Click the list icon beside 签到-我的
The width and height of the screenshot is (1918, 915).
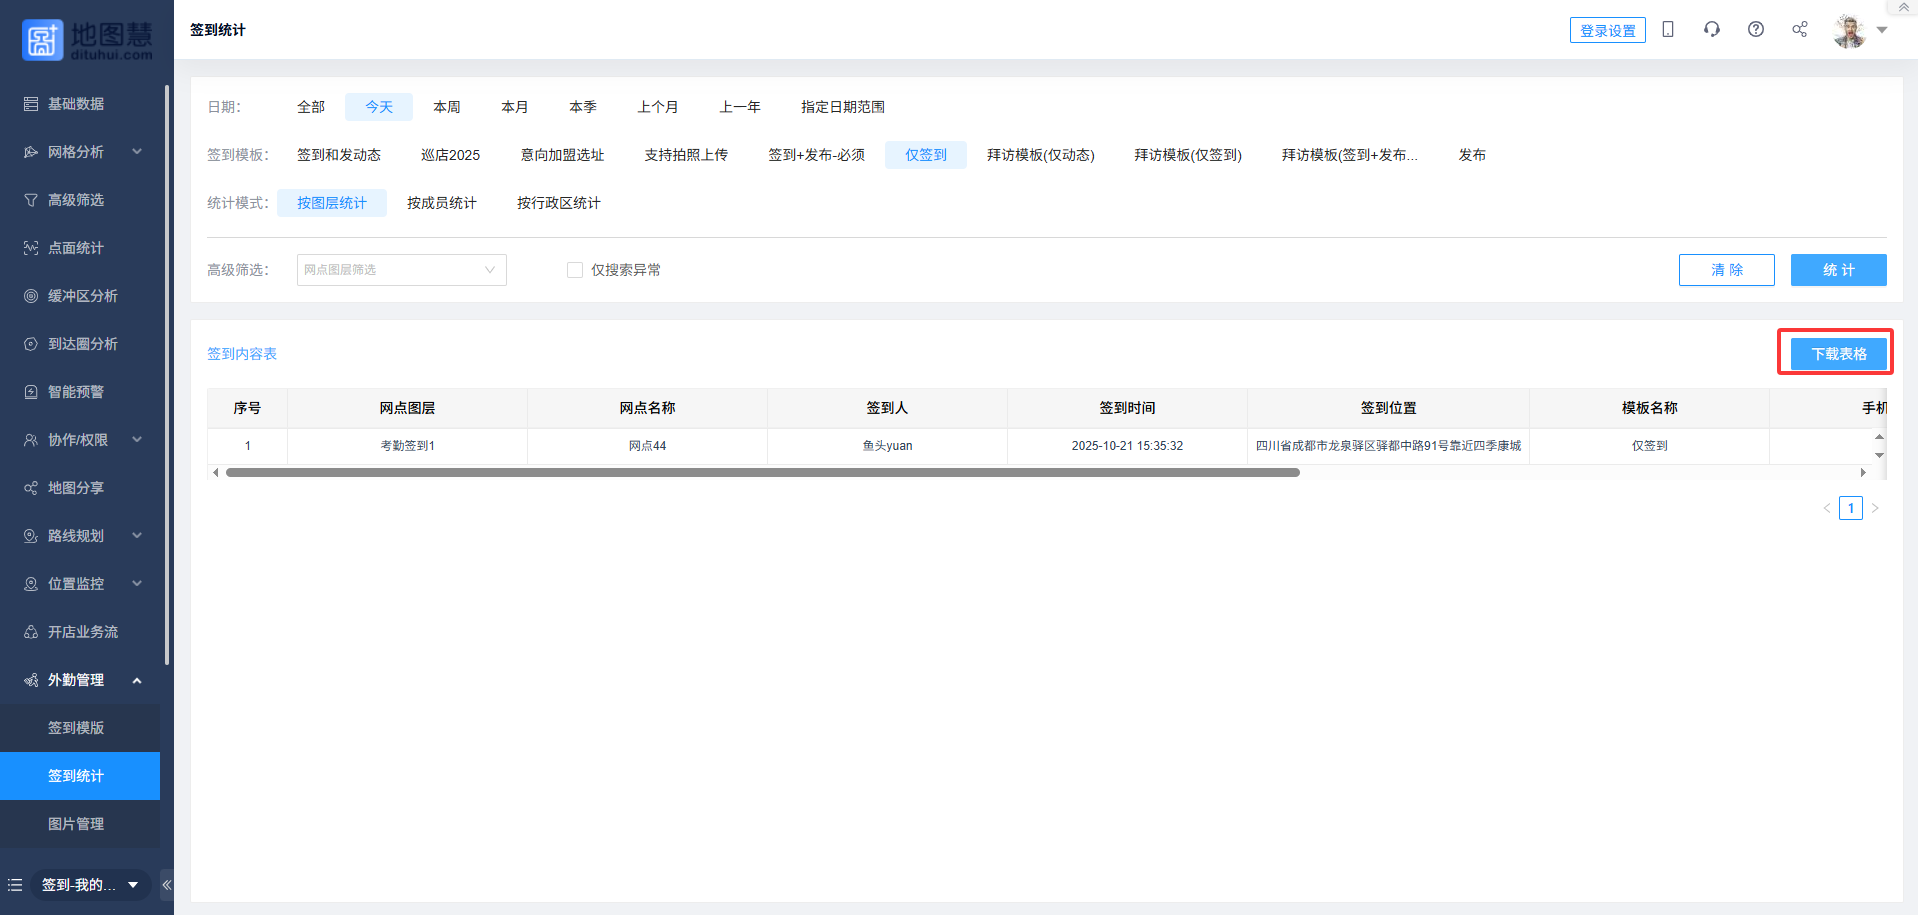(15, 885)
